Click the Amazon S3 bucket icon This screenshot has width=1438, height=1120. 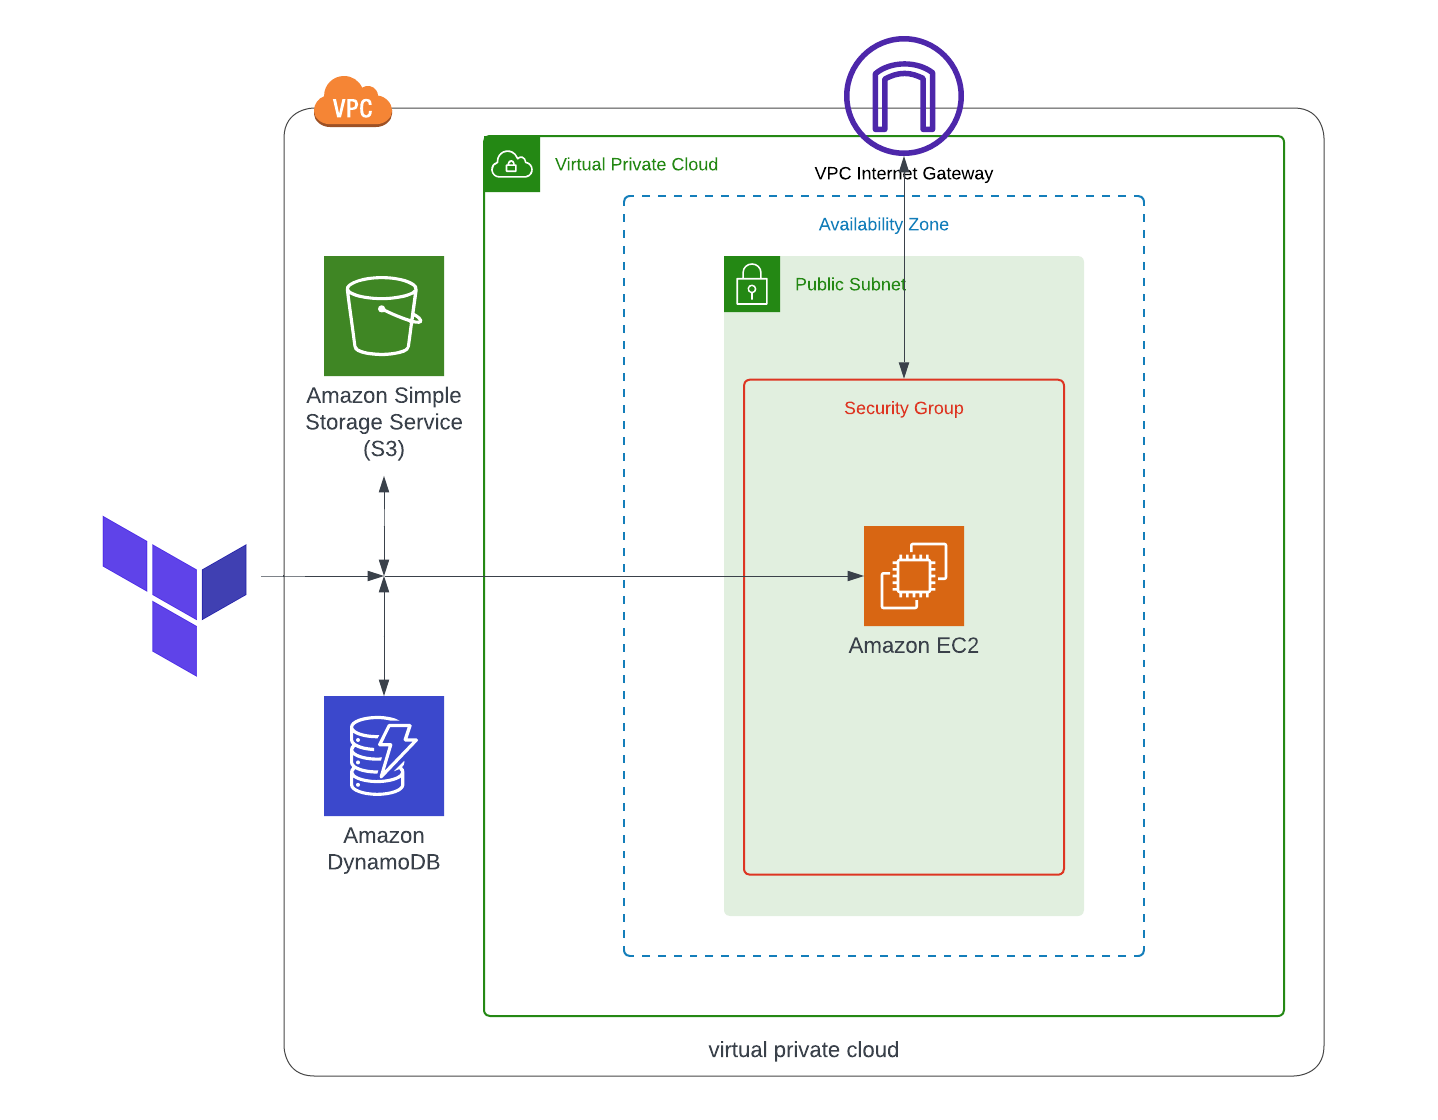click(x=384, y=316)
